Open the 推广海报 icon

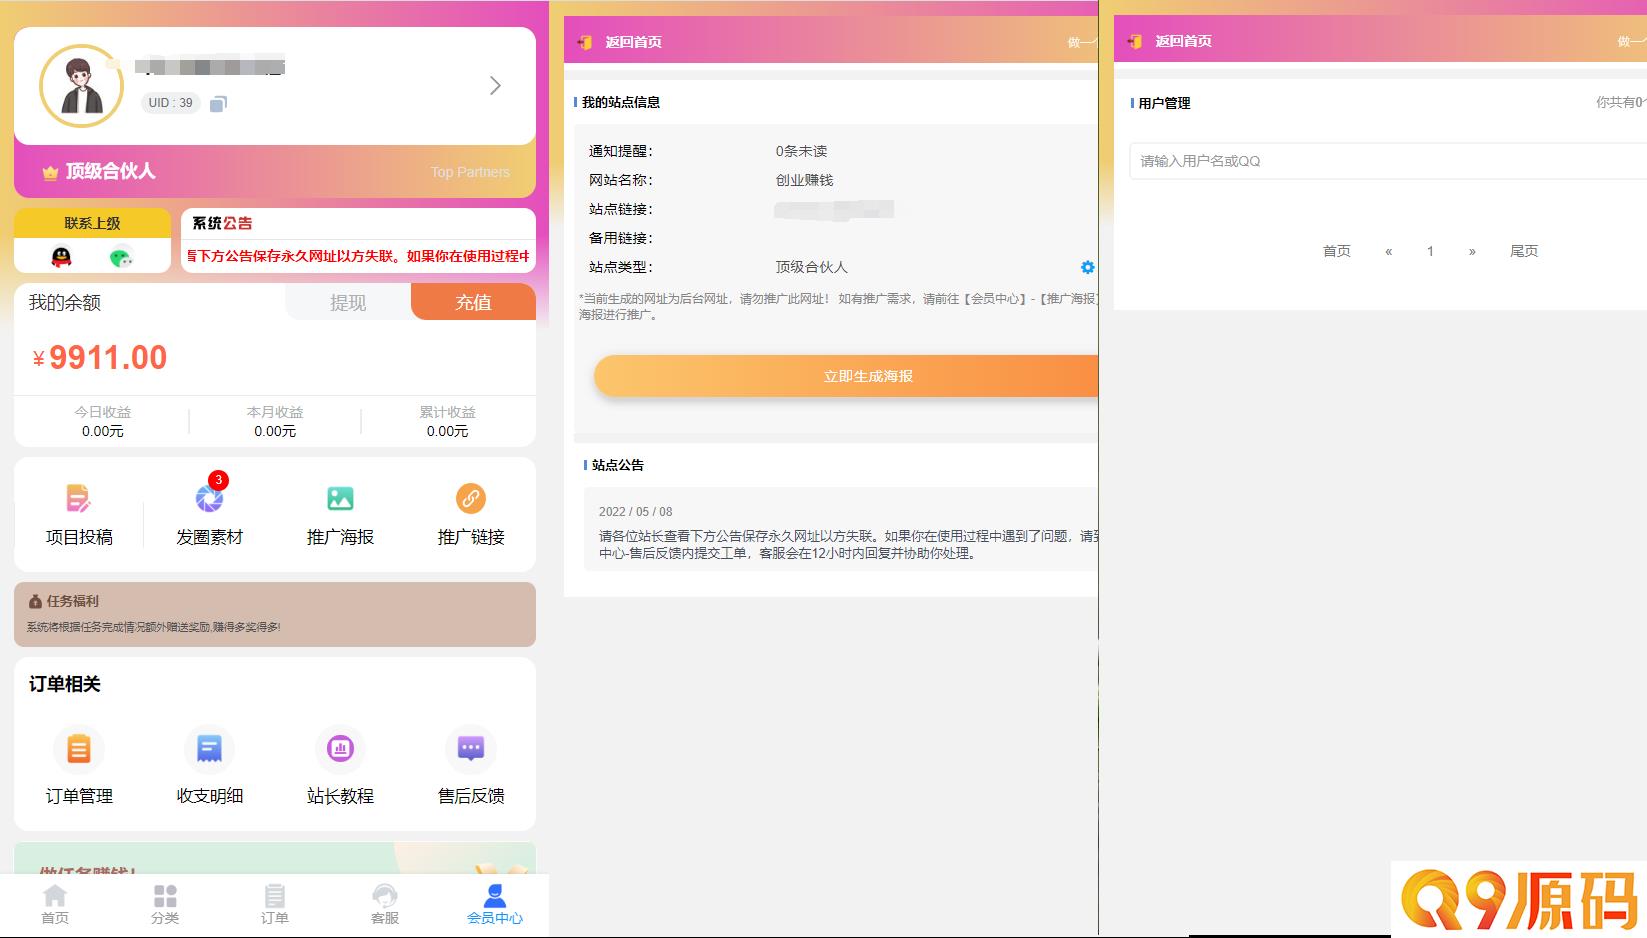pyautogui.click(x=340, y=498)
